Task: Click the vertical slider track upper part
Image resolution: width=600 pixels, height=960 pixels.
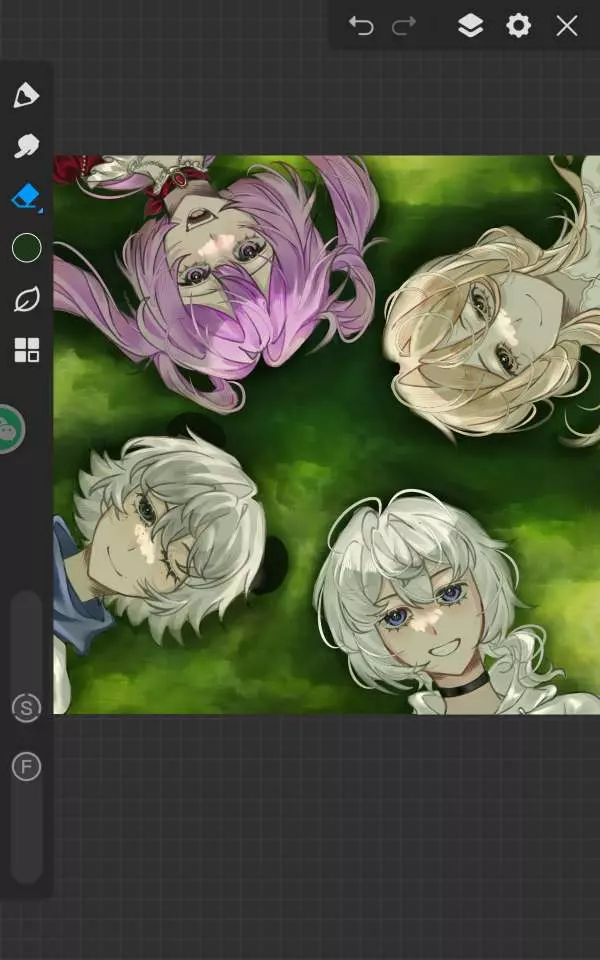Action: click(x=26, y=630)
